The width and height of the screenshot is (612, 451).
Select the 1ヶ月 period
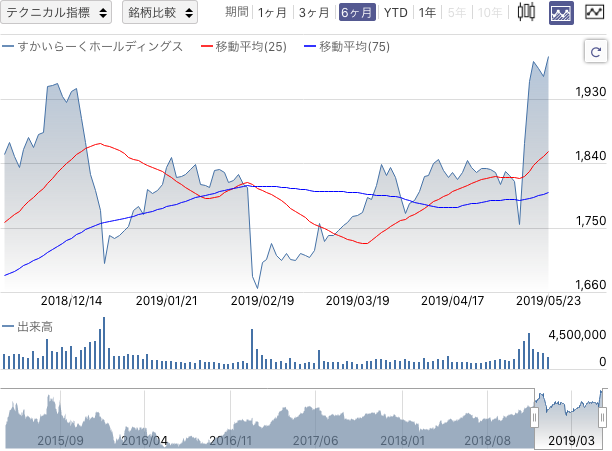(272, 12)
